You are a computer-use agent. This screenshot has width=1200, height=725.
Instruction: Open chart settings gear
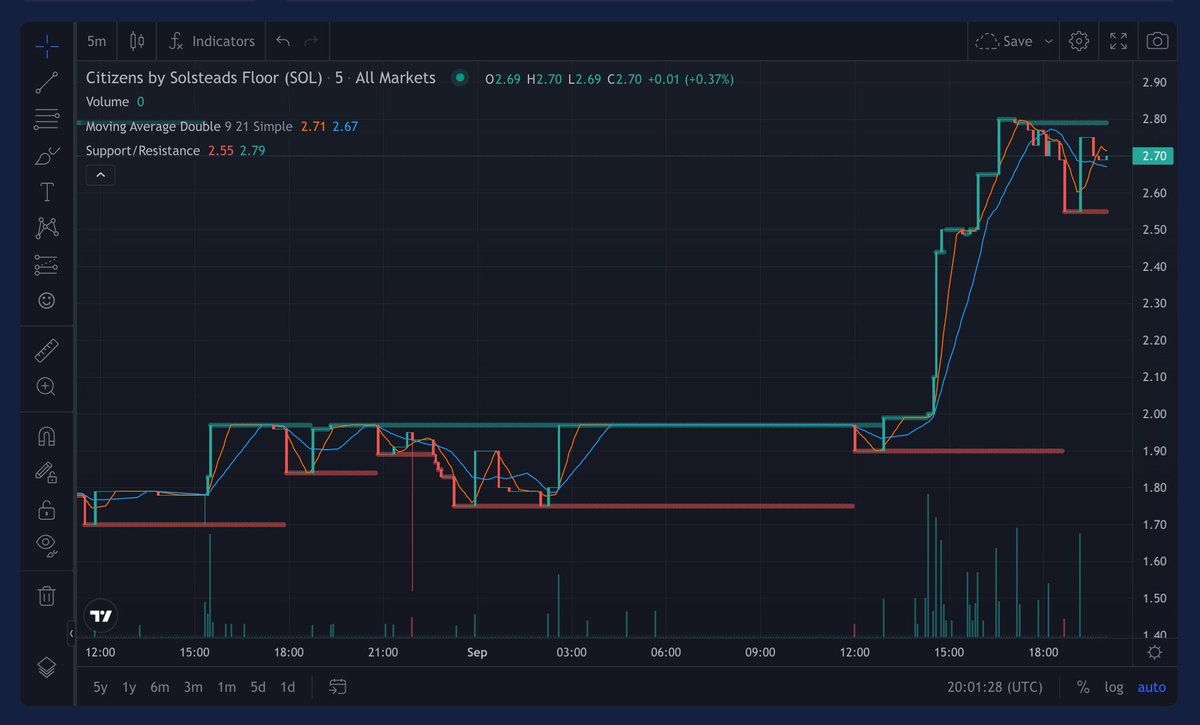(x=1078, y=41)
